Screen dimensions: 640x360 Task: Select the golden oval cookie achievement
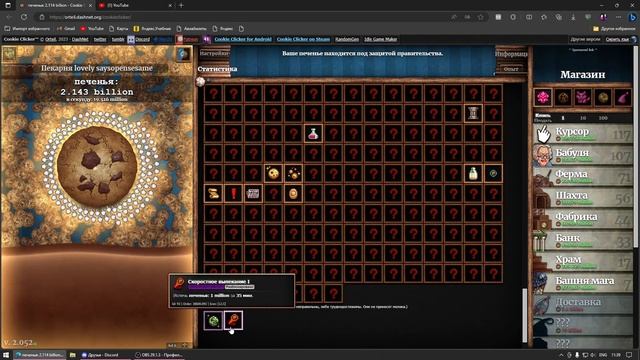pos(293,193)
